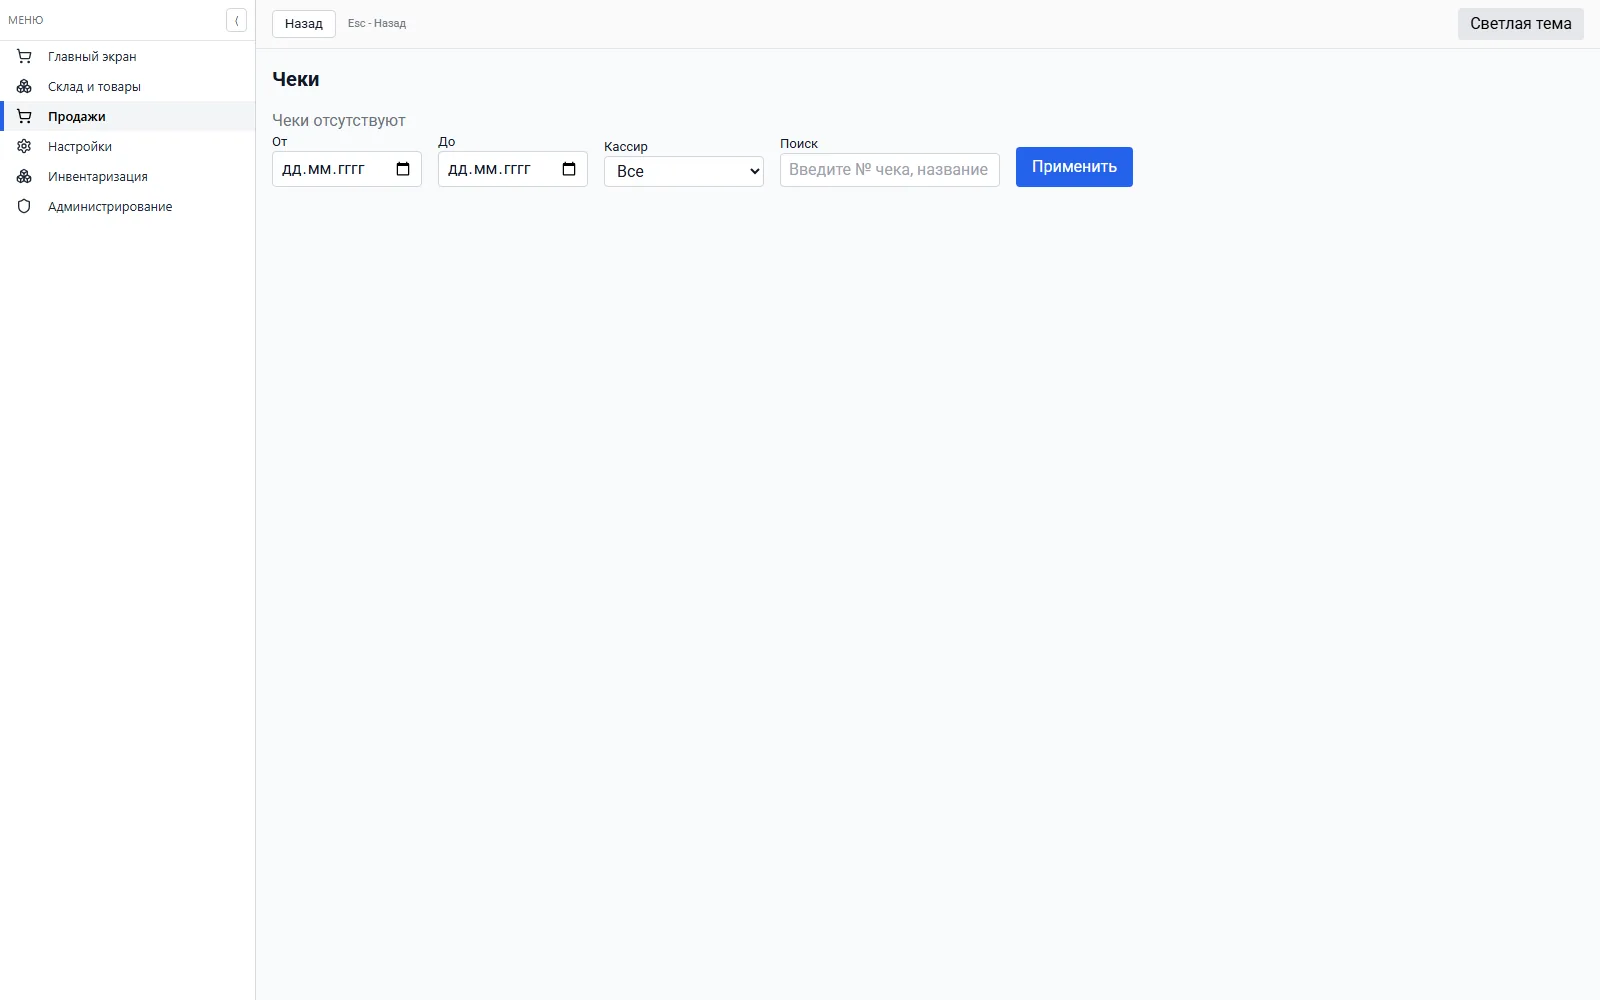
Task: Click the cart icon beside Продажи
Action: coord(24,116)
